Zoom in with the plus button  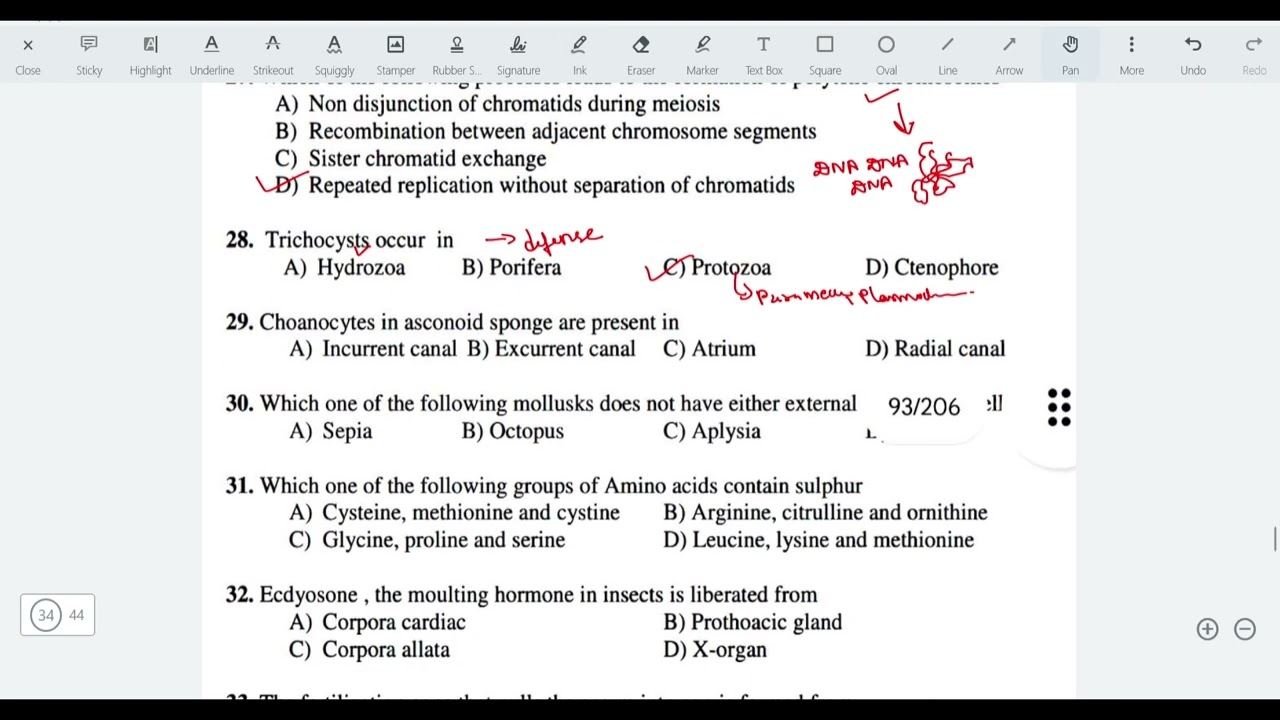pyautogui.click(x=1207, y=629)
